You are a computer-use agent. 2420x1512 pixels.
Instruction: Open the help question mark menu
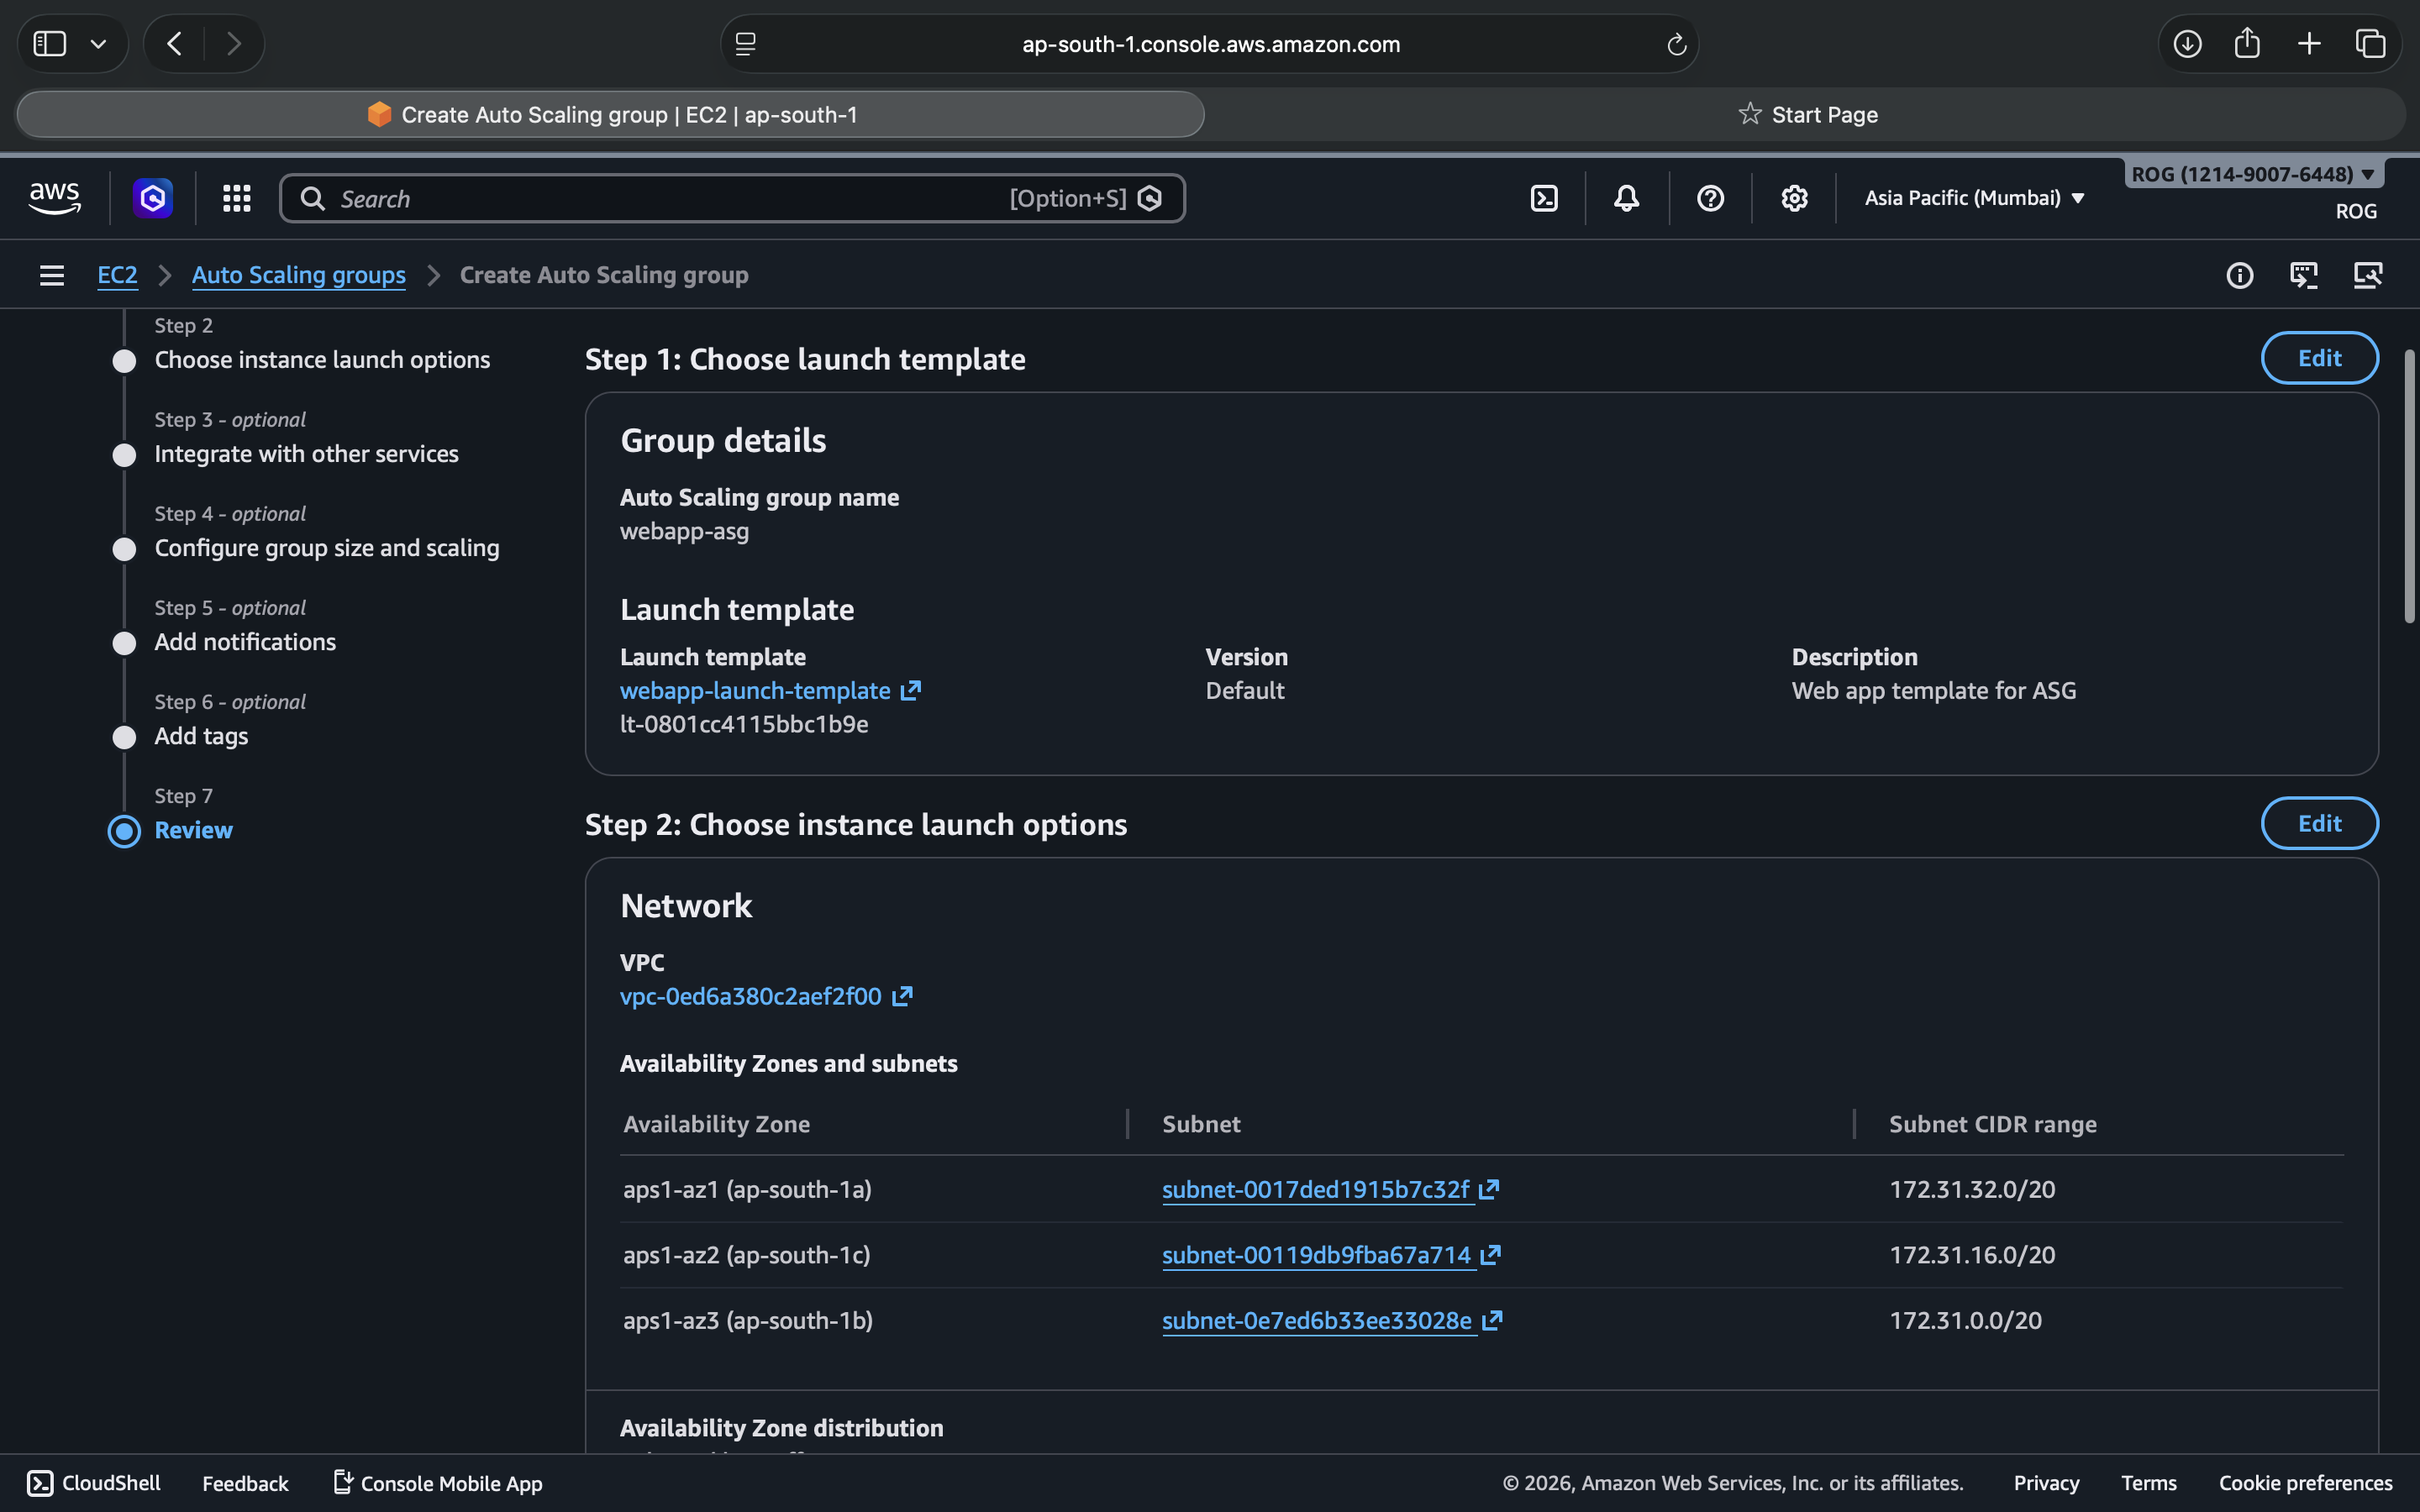[1710, 198]
